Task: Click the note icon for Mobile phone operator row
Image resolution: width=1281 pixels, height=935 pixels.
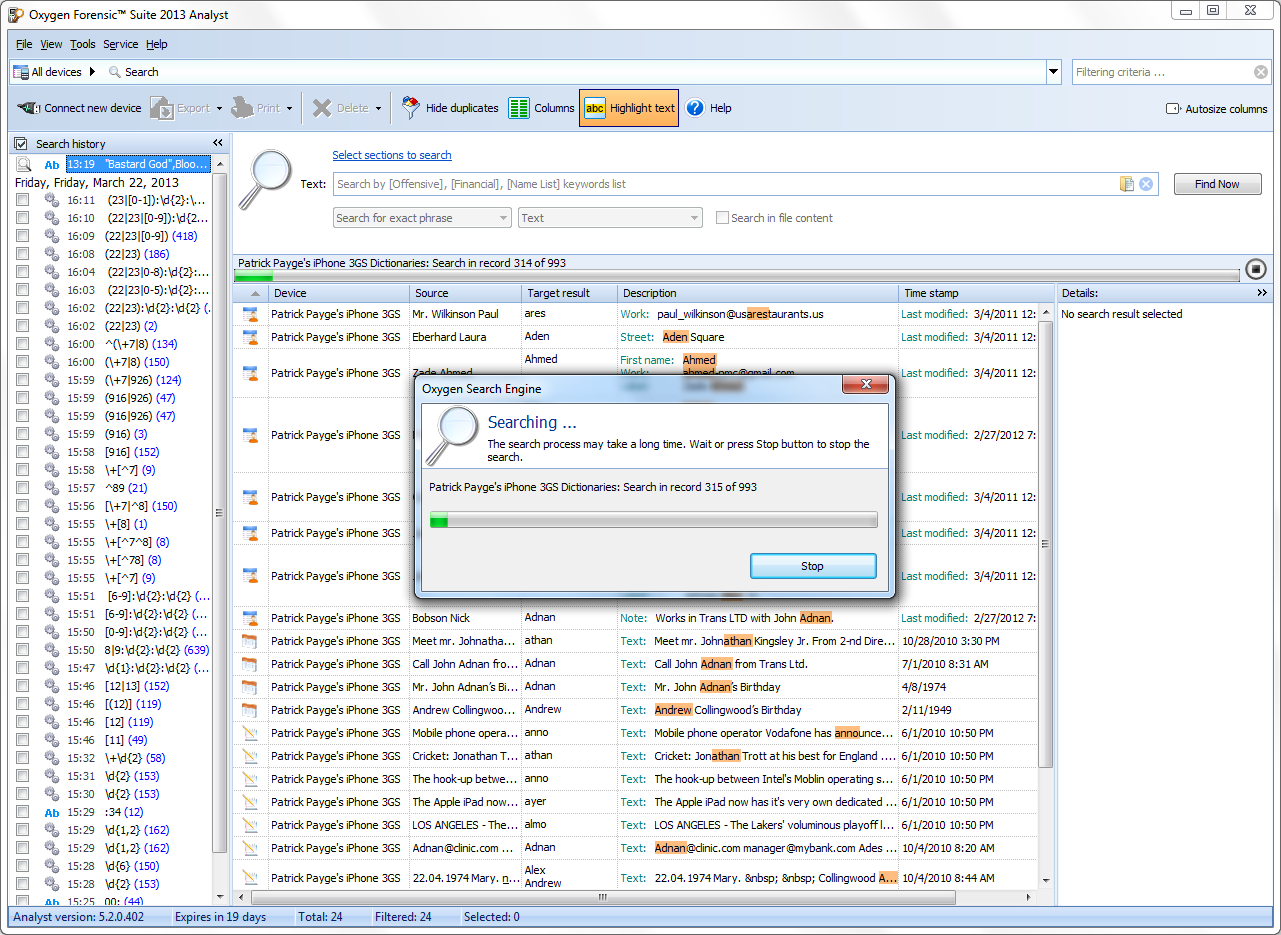Action: 250,733
